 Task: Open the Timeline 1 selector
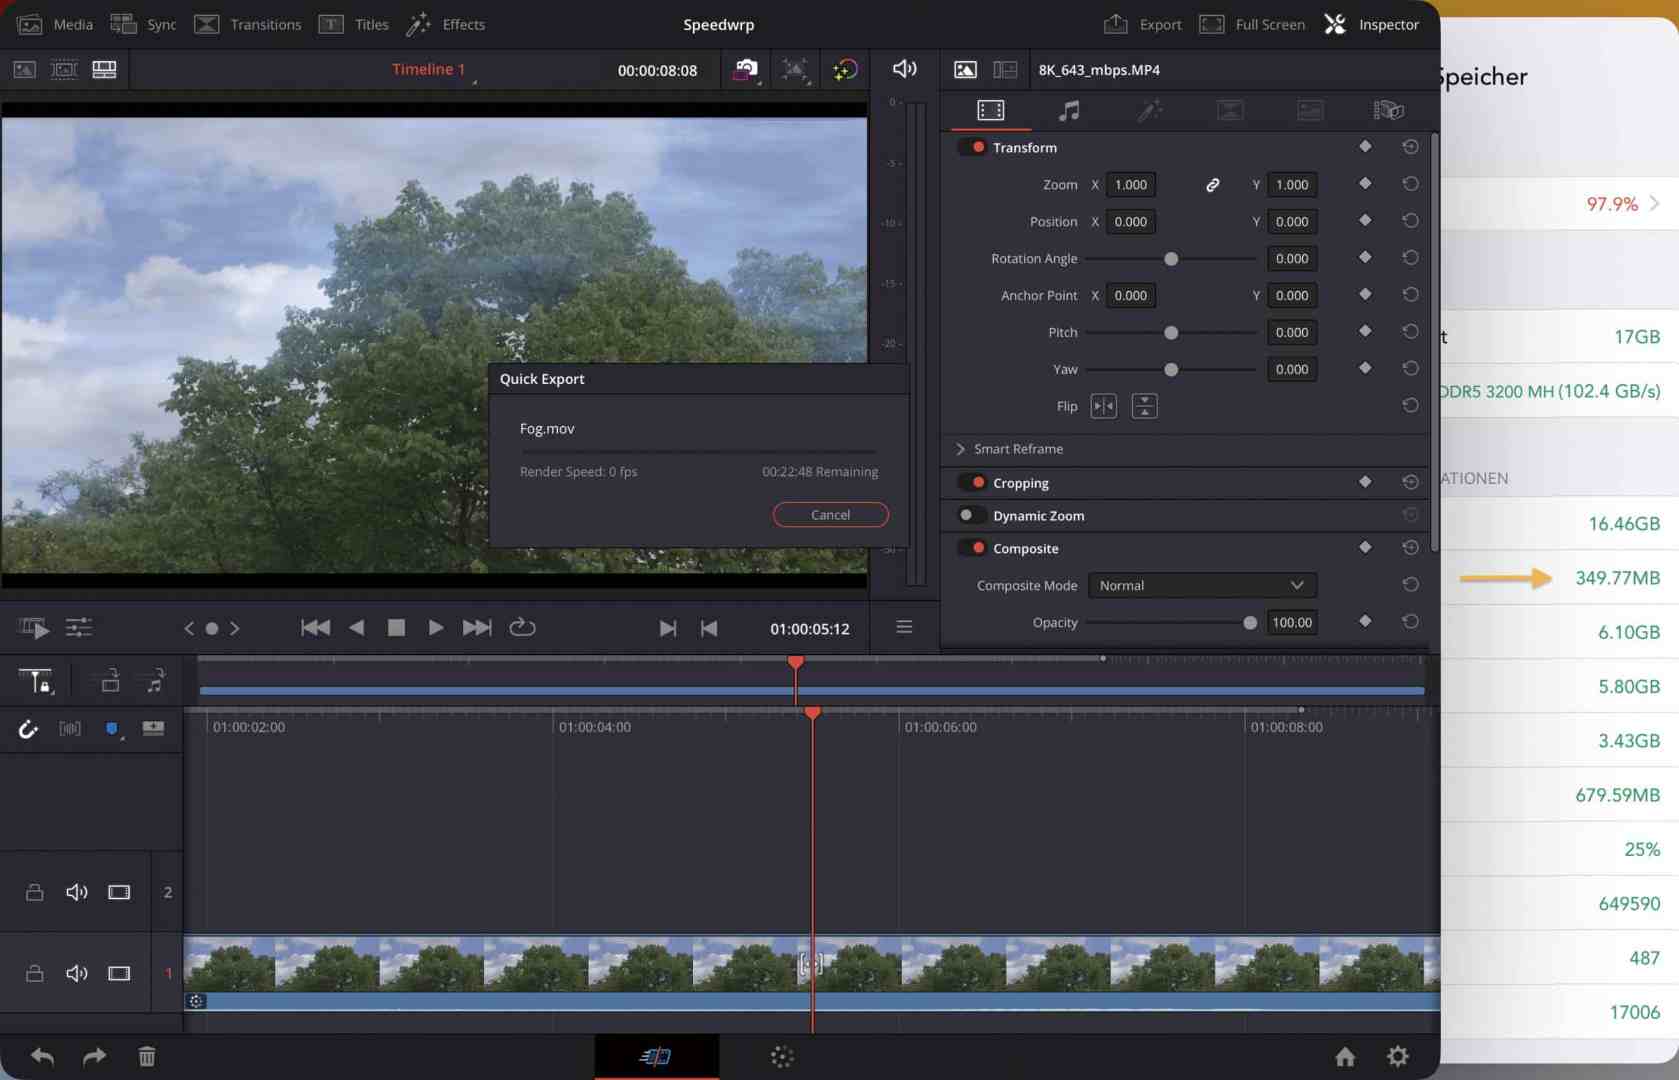click(x=430, y=69)
